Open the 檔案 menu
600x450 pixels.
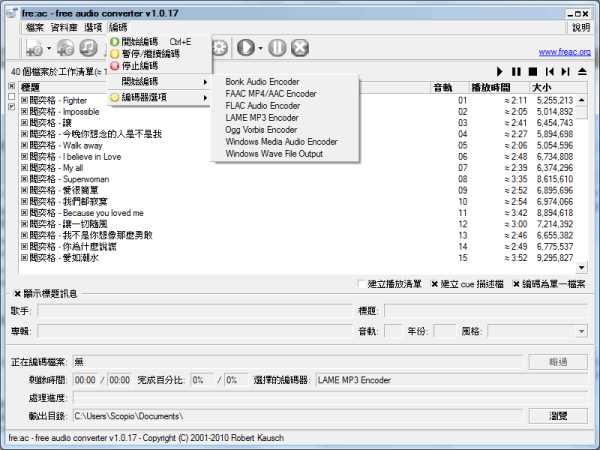pyautogui.click(x=35, y=28)
